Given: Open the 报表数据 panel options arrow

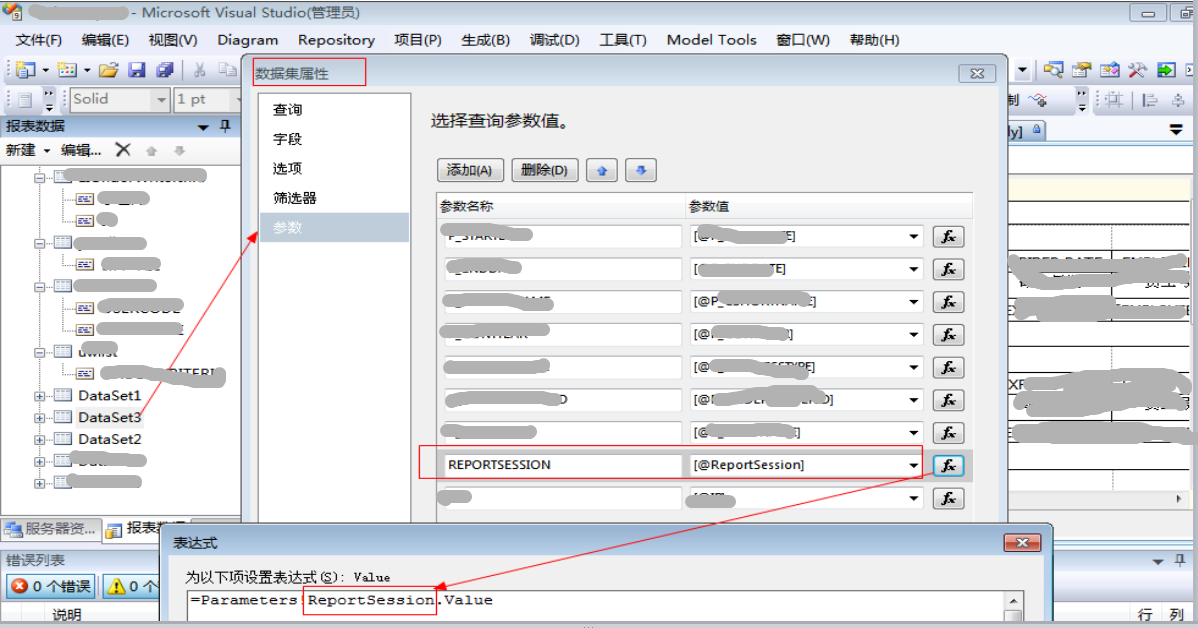Looking at the screenshot, I should [x=203, y=127].
